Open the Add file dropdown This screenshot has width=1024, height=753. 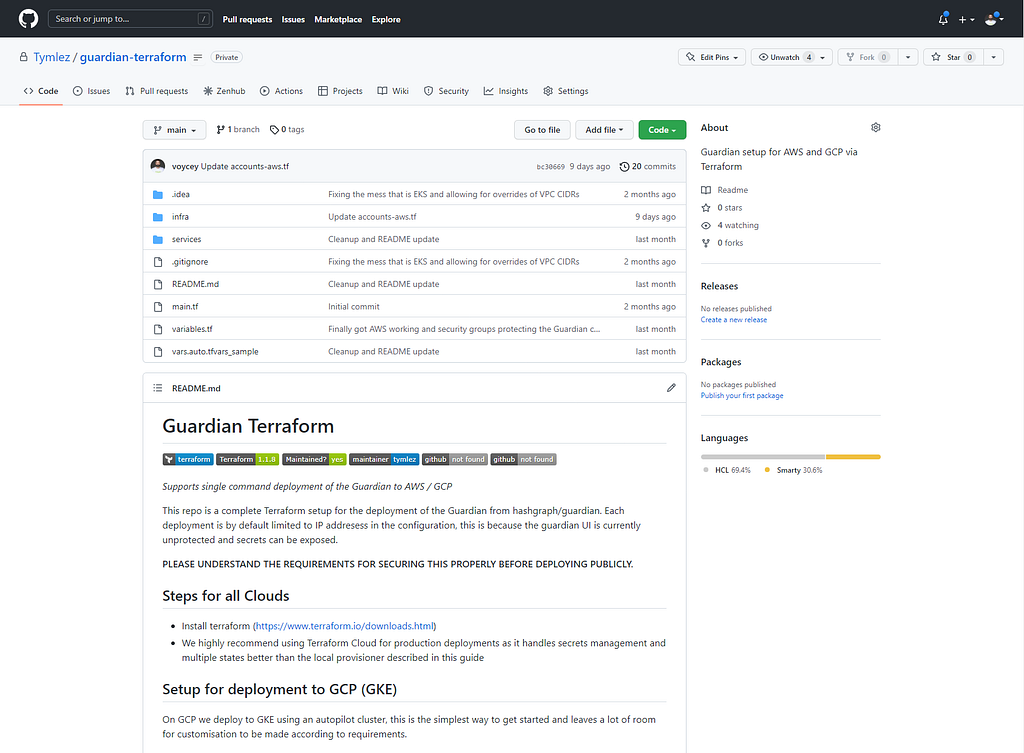pos(604,130)
